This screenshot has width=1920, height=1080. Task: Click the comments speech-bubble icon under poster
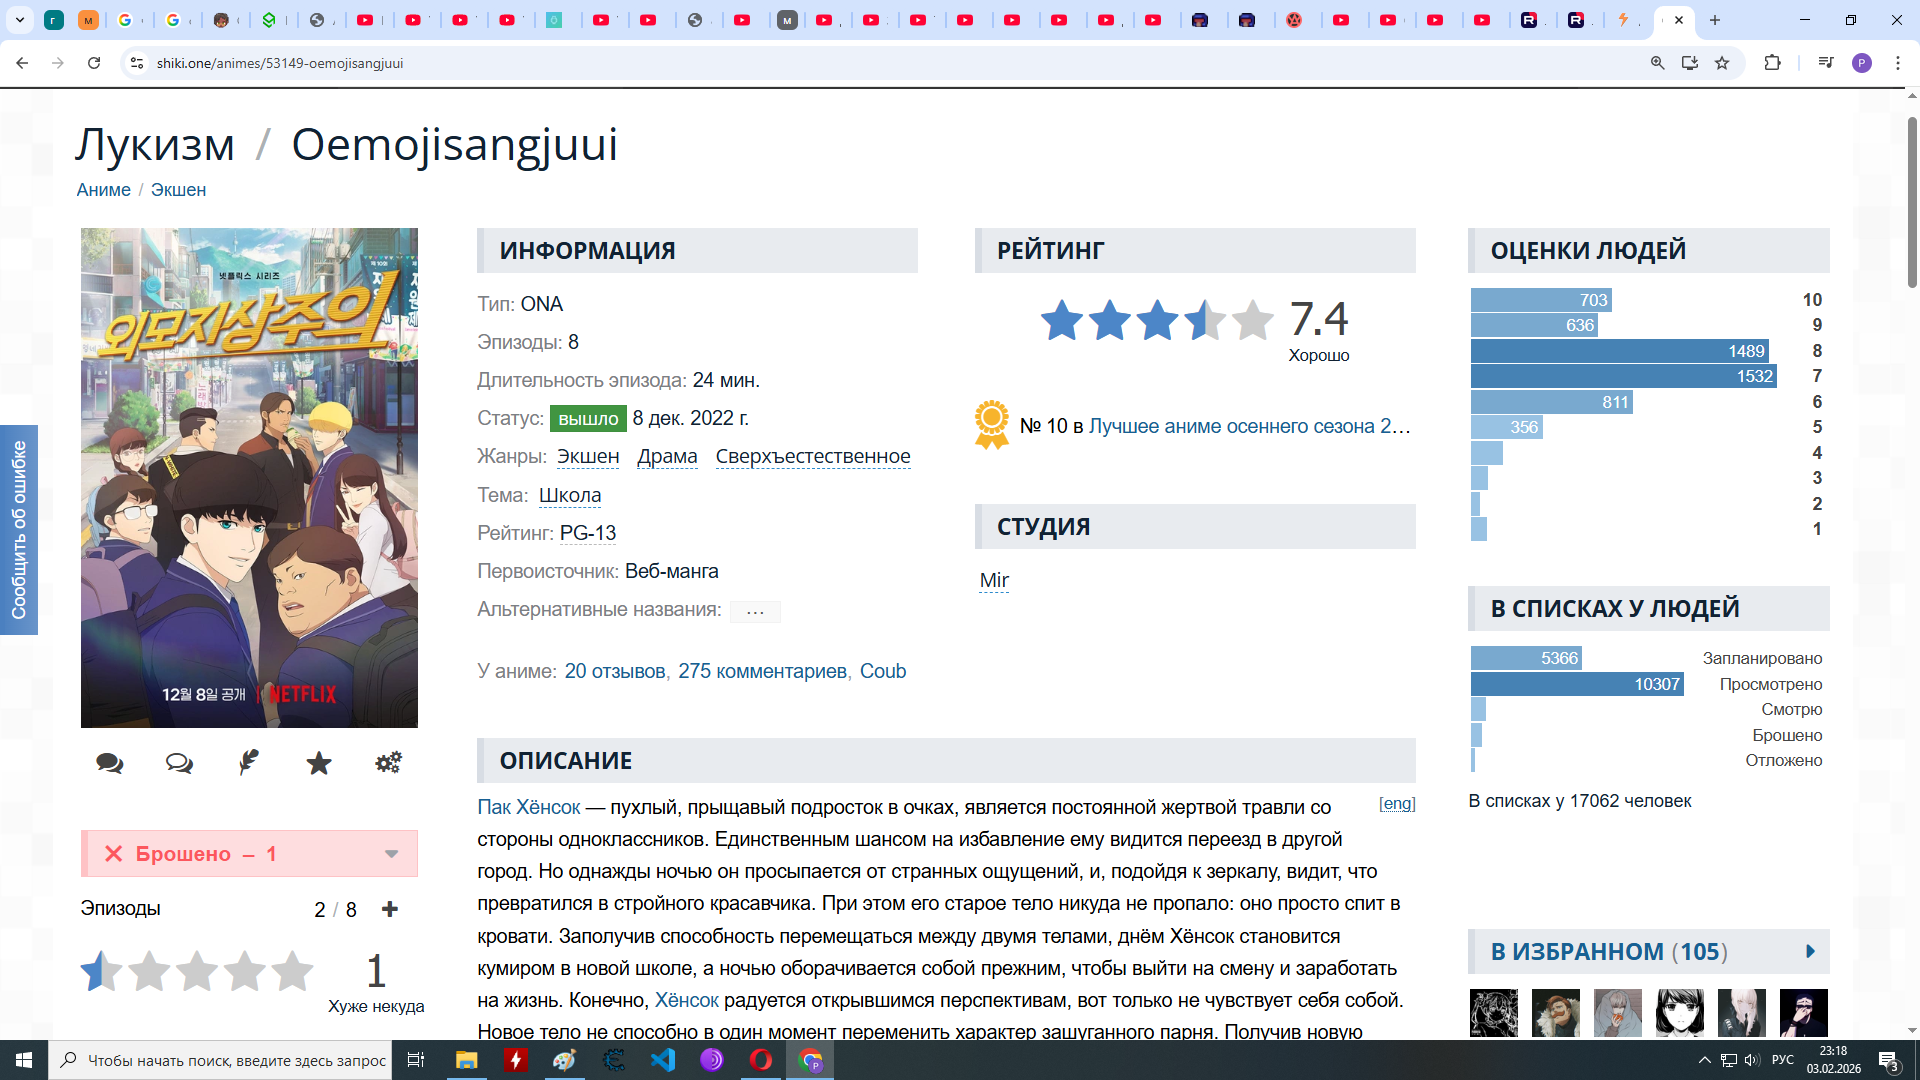(x=110, y=764)
